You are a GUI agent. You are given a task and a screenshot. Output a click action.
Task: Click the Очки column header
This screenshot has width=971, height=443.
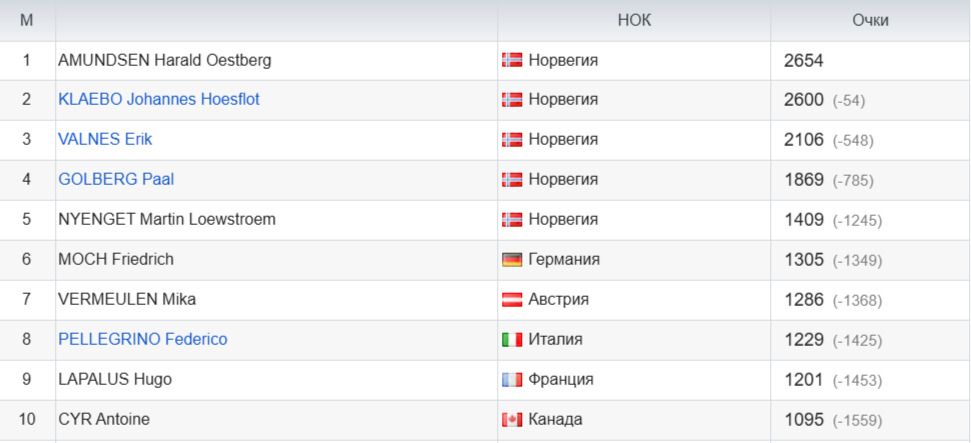click(870, 20)
